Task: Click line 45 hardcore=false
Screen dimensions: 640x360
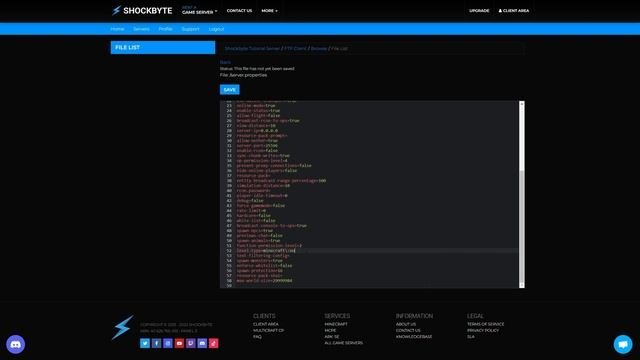Action: point(253,216)
